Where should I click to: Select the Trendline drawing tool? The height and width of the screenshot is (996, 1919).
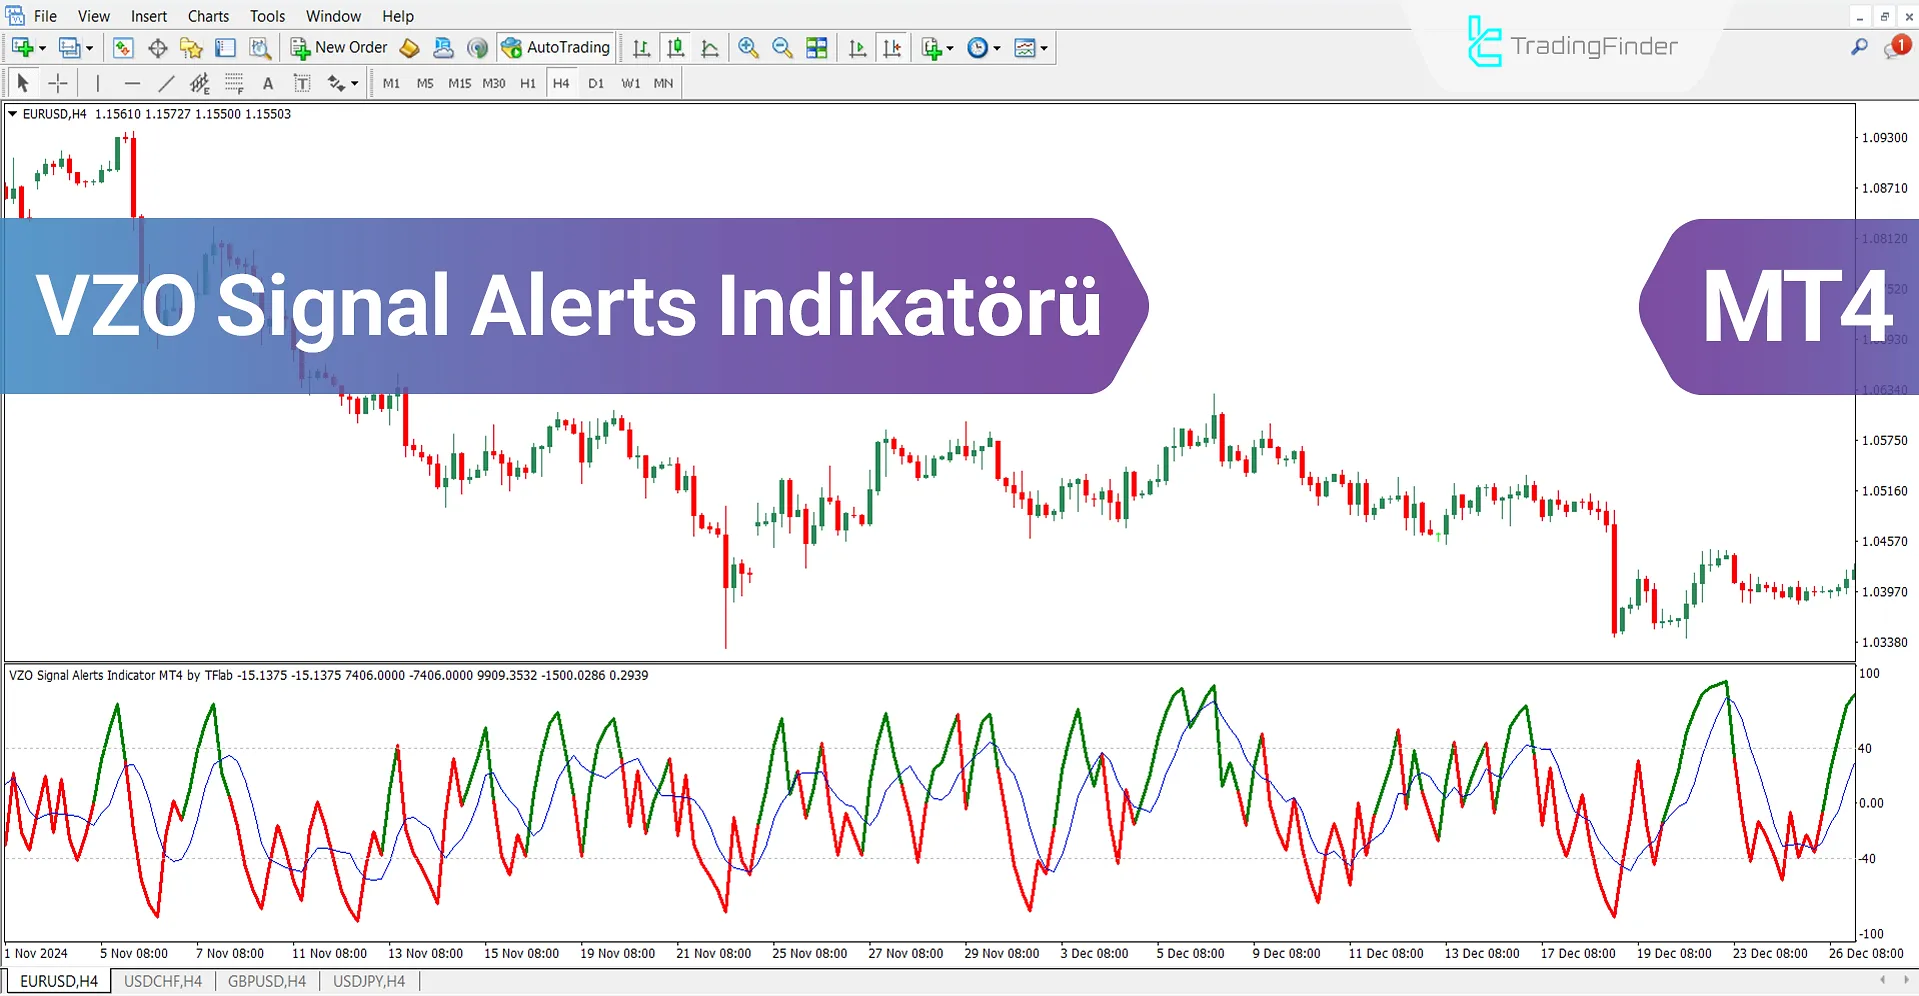tap(166, 83)
